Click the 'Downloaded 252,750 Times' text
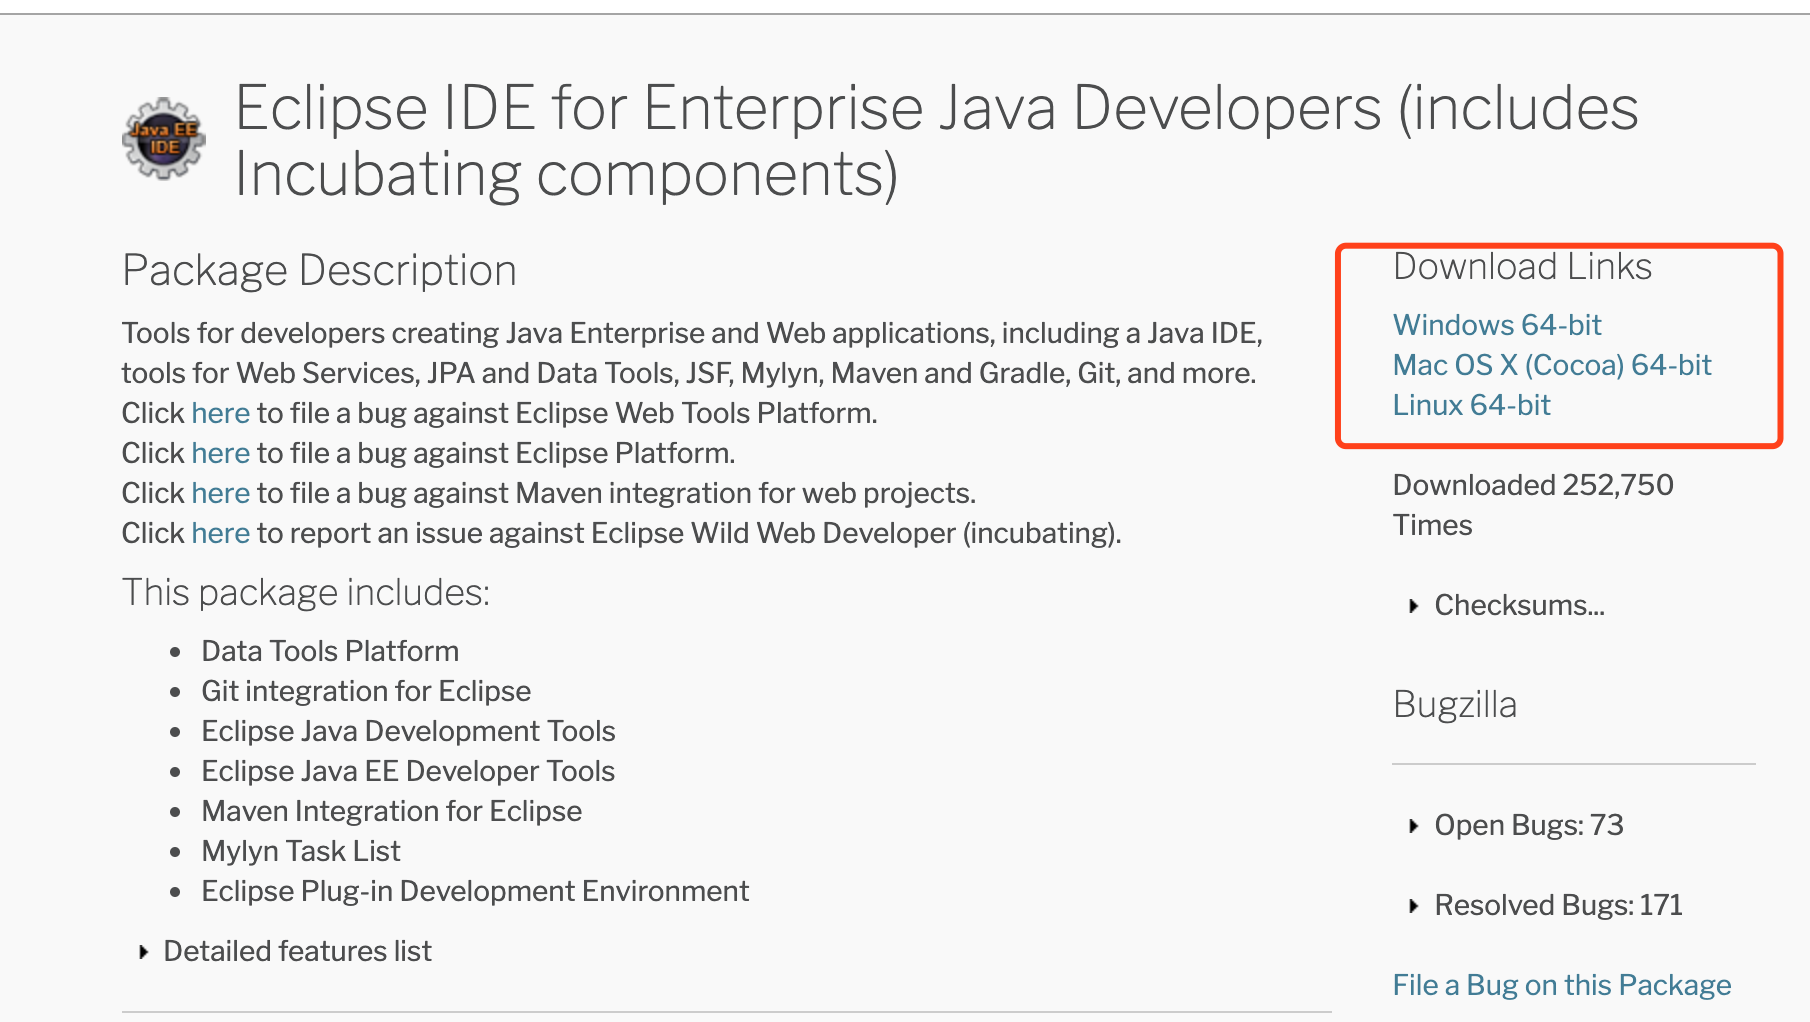1810x1022 pixels. 1533,505
